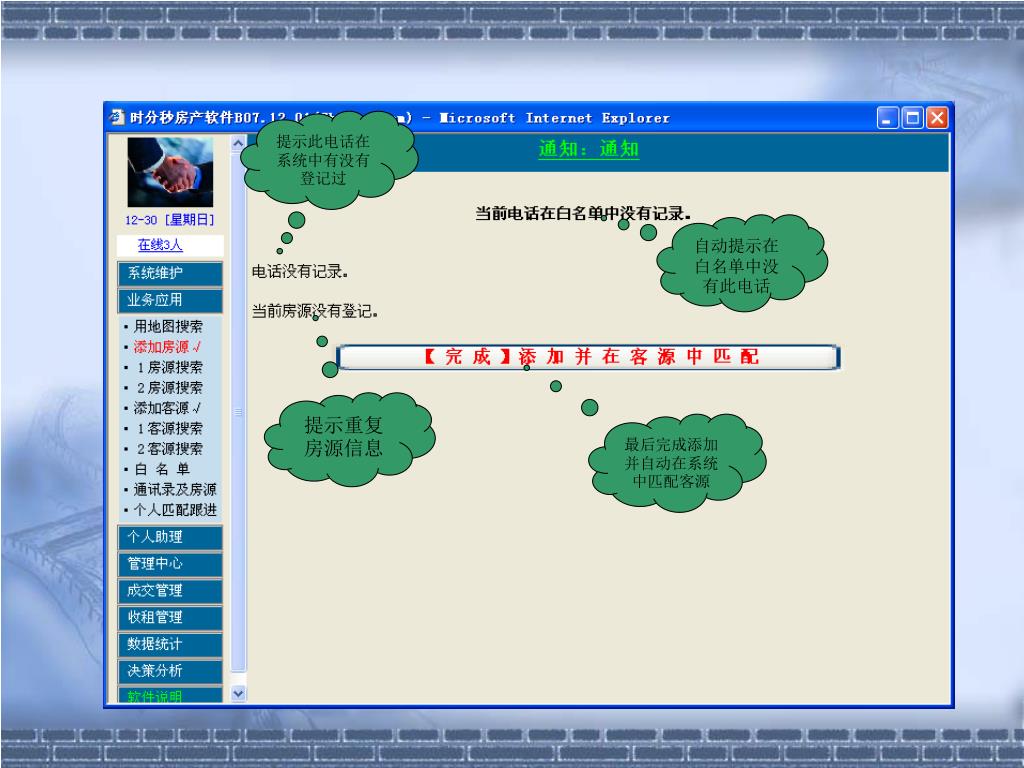This screenshot has height=768, width=1024.
Task: Expand the 收租管理 section
Action: pos(170,617)
